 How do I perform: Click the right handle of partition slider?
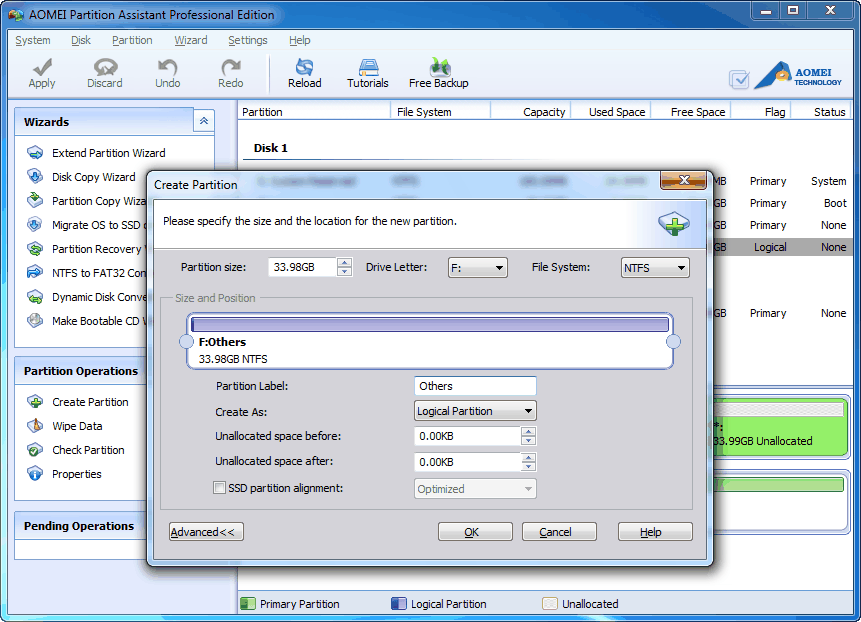click(x=673, y=341)
